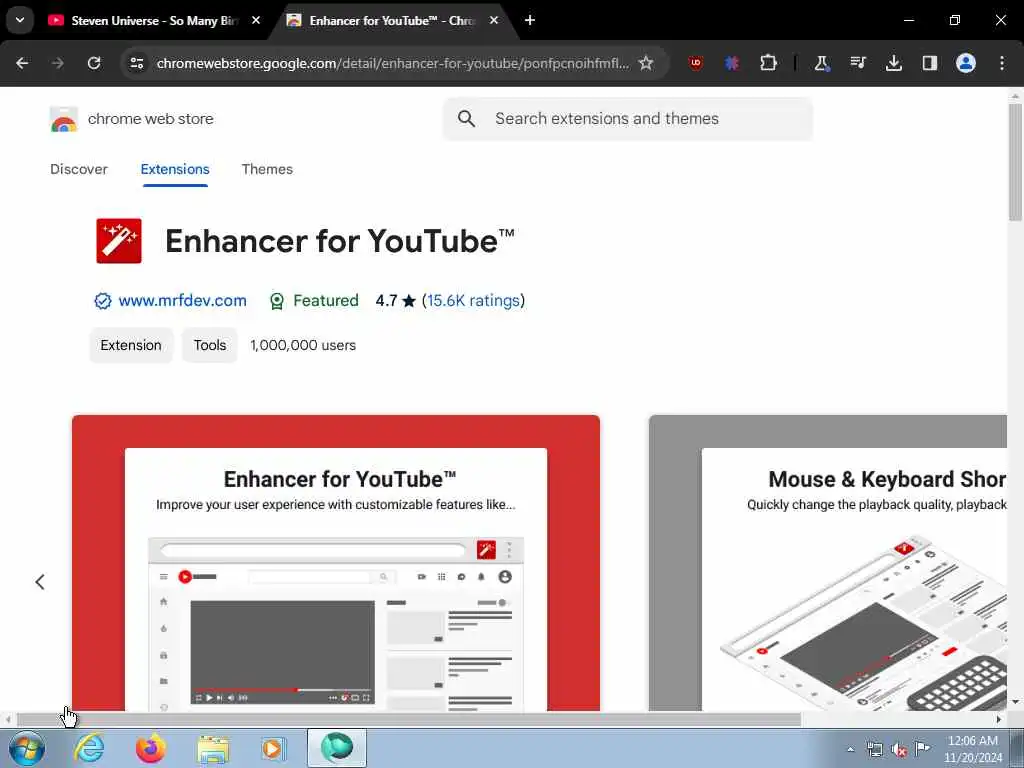Close the Steven Universe tab
The height and width of the screenshot is (768, 1024).
pyautogui.click(x=256, y=20)
